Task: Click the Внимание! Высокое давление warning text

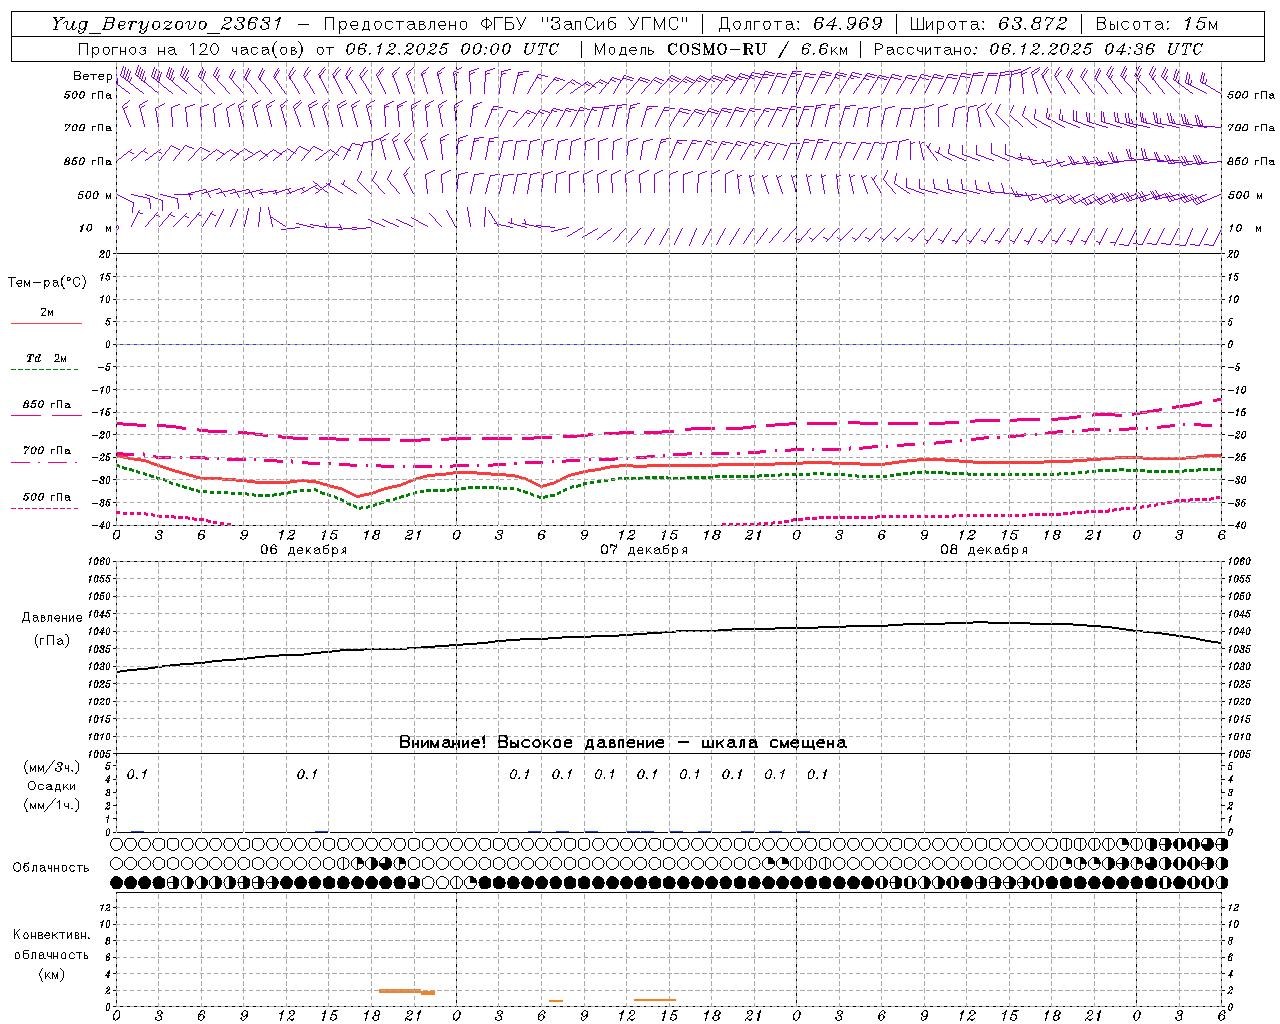Action: pos(623,743)
